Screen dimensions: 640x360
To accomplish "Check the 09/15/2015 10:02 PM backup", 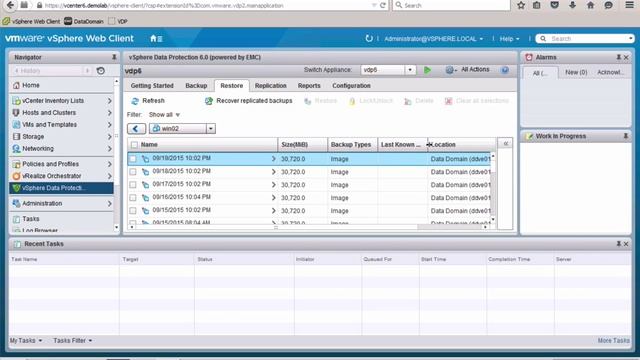I will [133, 211].
